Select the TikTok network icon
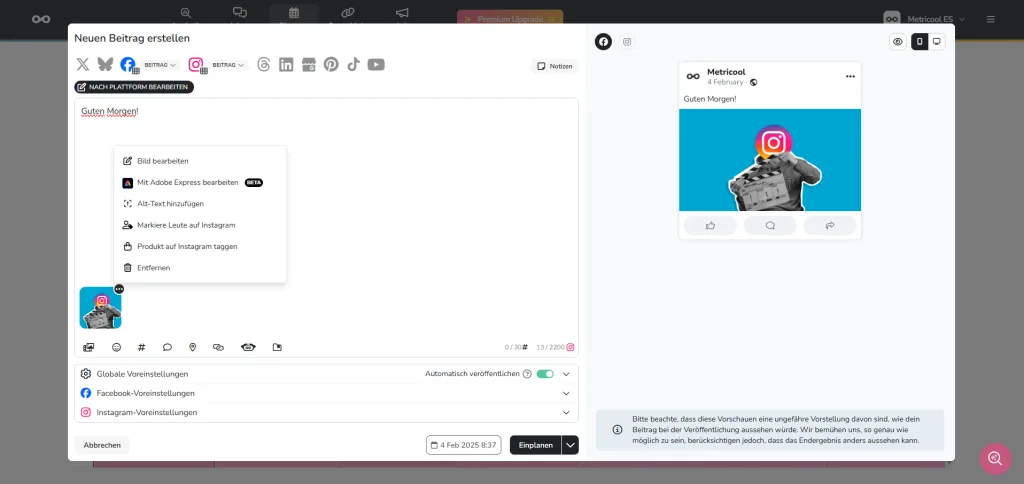Viewport: 1024px width, 484px height. click(x=353, y=64)
